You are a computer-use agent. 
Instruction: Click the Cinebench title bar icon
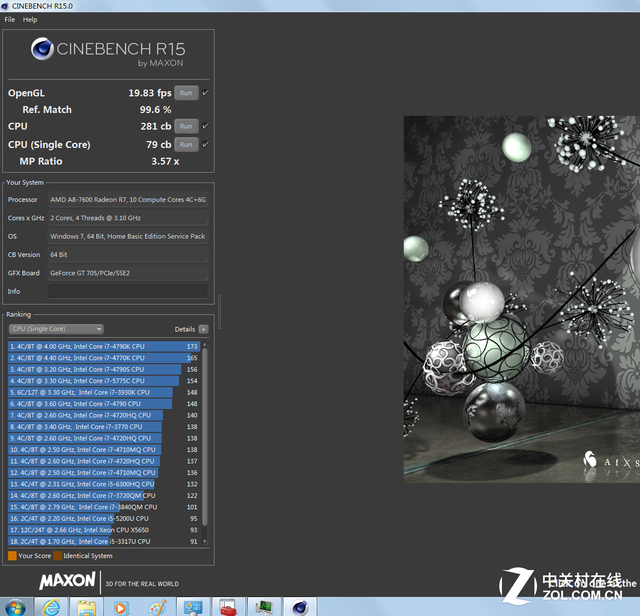tap(5, 6)
